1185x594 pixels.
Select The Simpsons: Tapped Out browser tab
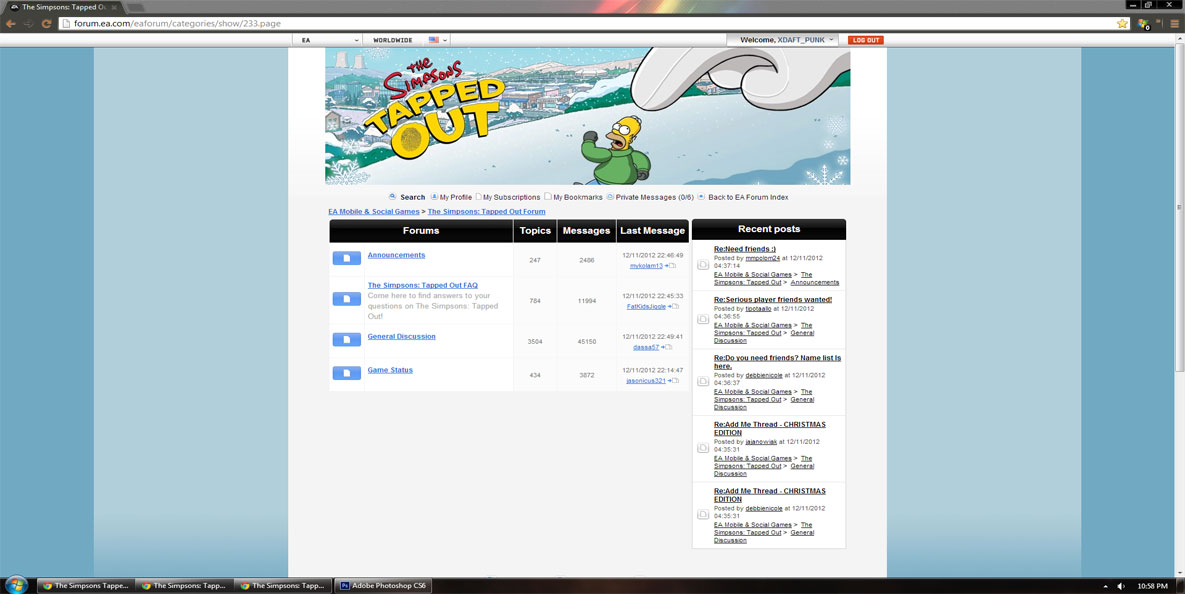[x=63, y=7]
